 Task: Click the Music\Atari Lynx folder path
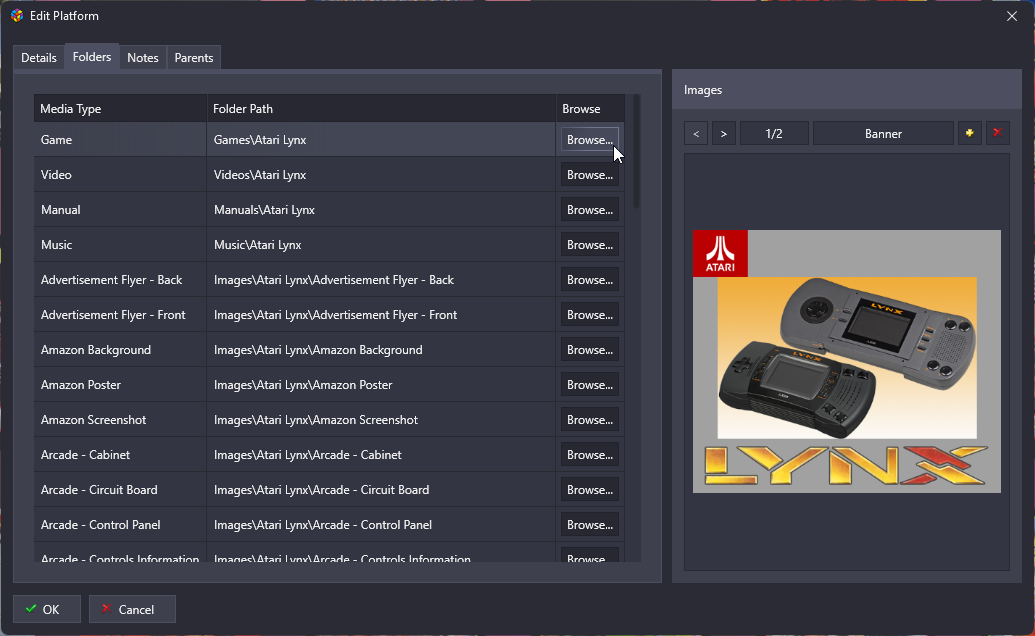[x=257, y=245]
